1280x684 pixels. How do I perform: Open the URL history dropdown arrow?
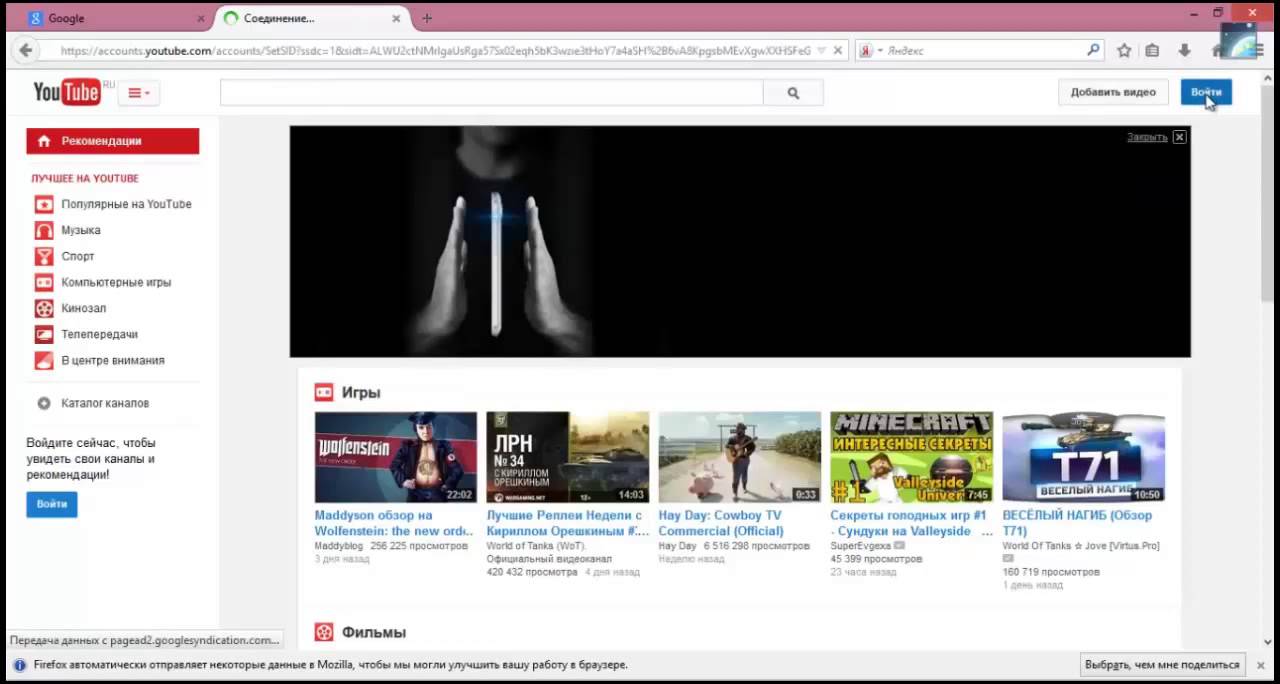point(822,50)
